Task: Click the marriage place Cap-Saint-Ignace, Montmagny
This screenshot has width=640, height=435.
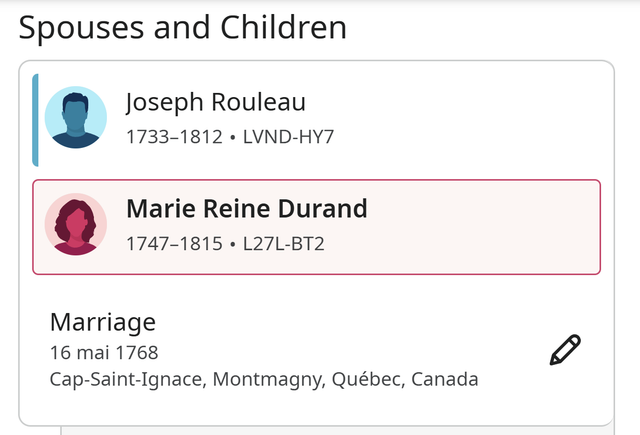Action: 186,379
